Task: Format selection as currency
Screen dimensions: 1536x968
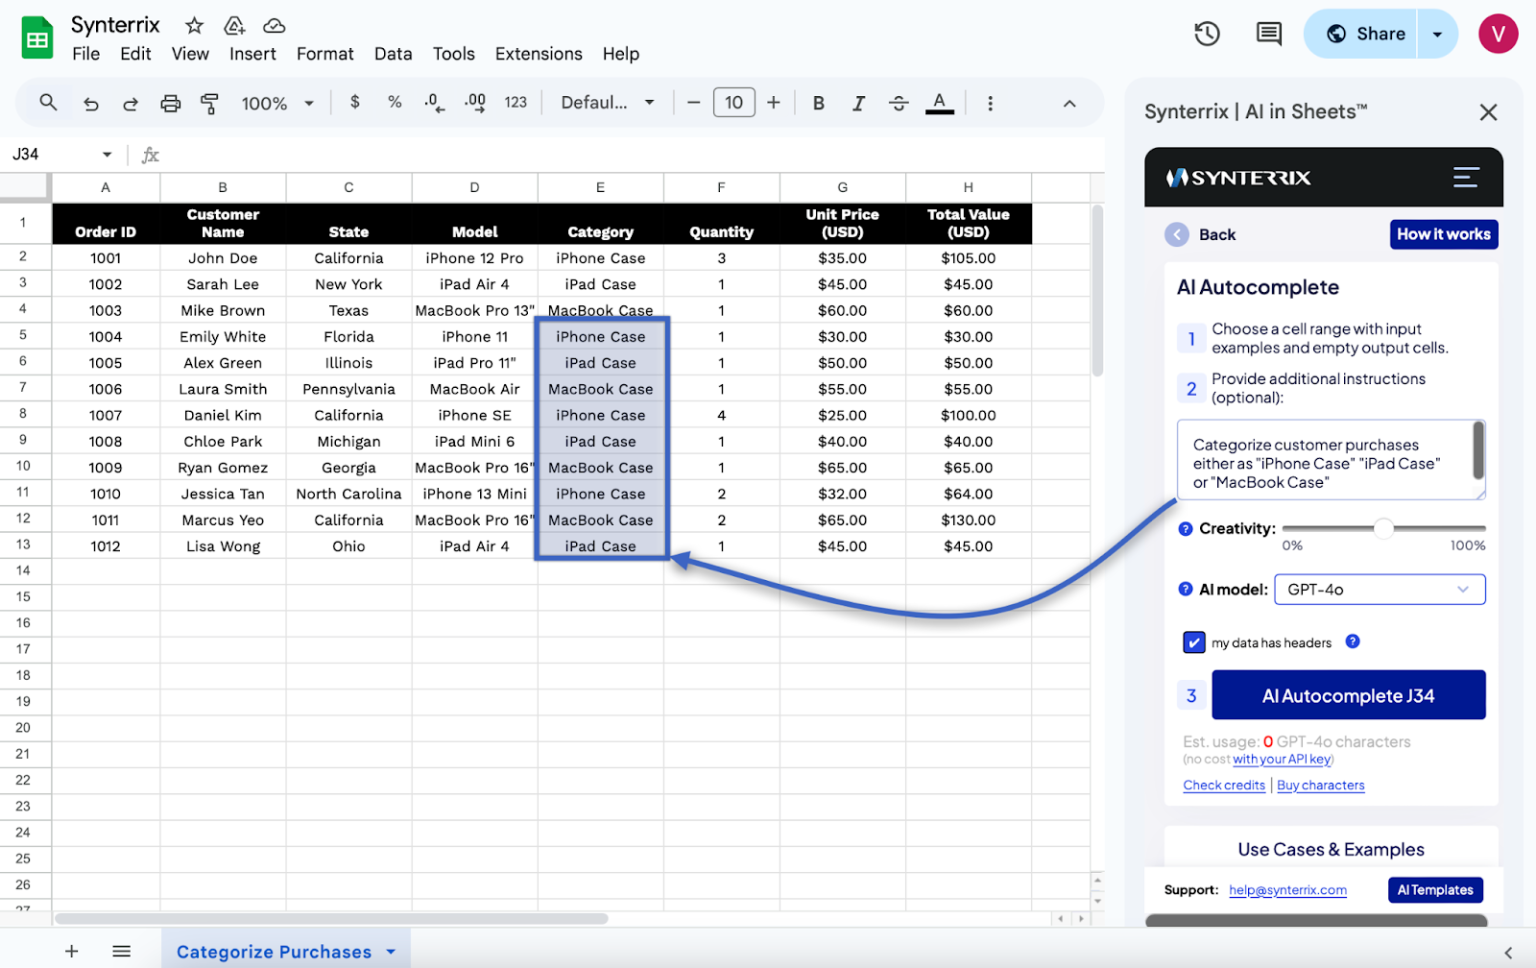Action: [x=354, y=102]
